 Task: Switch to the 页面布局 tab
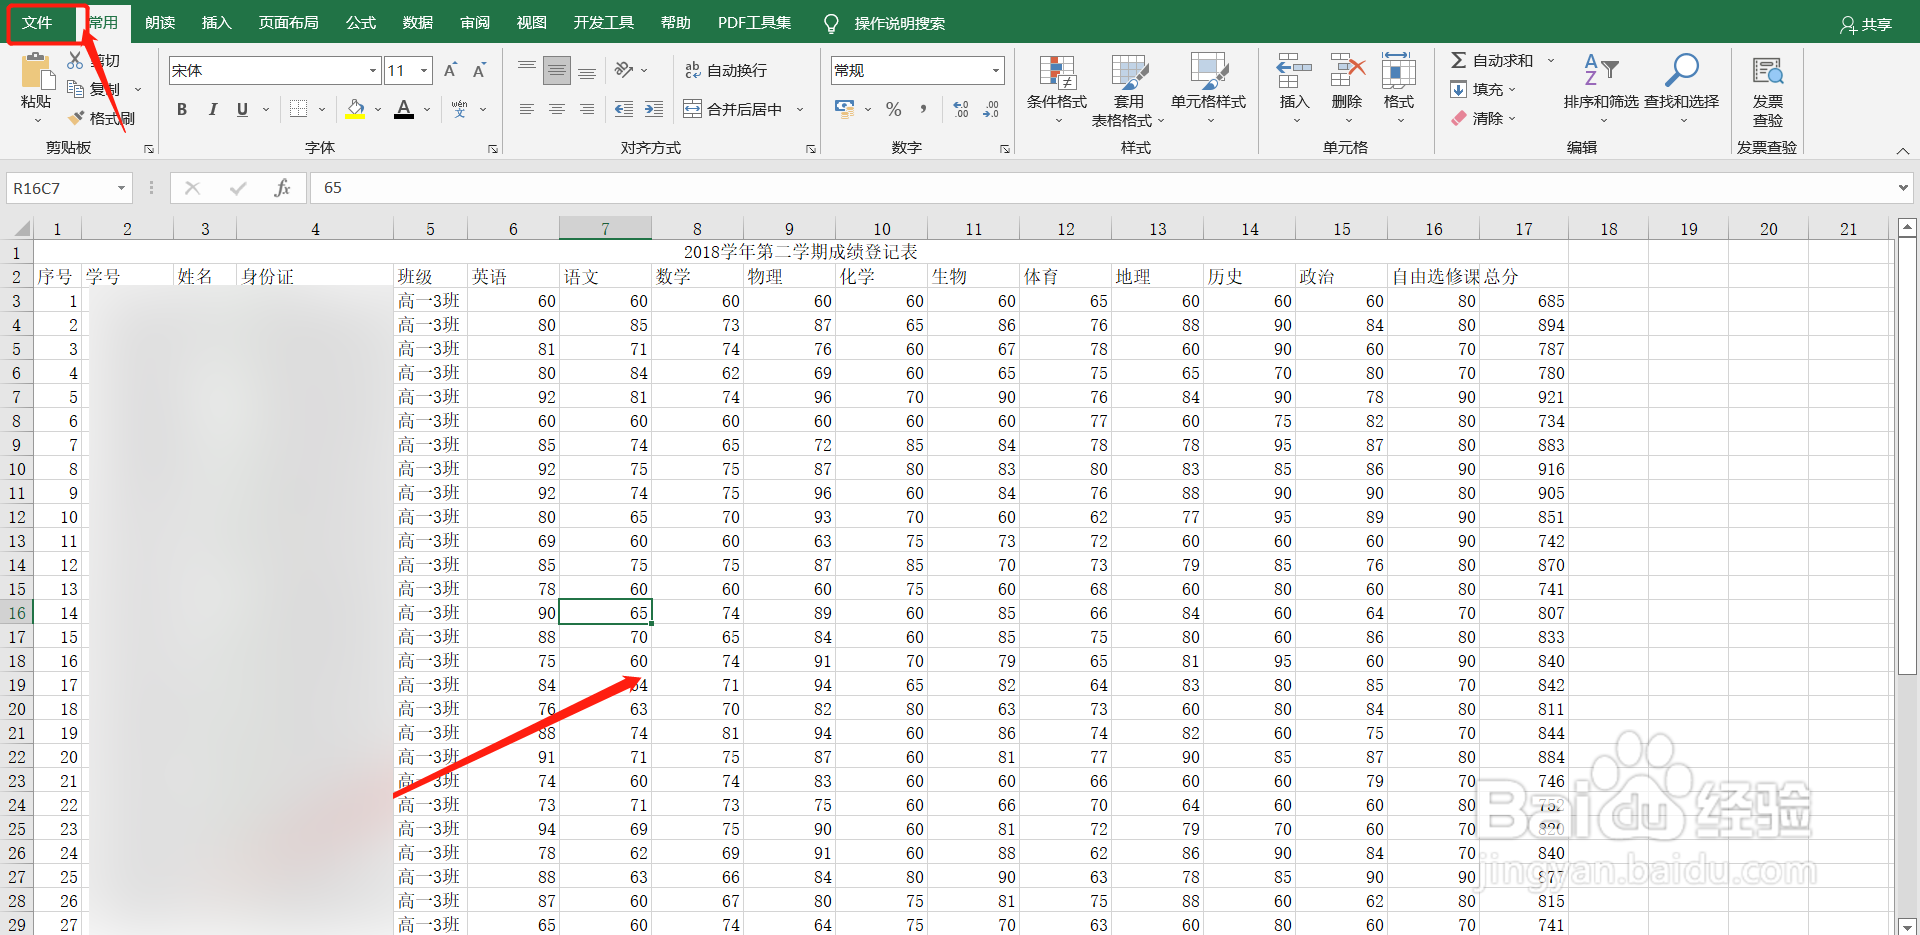coord(289,22)
